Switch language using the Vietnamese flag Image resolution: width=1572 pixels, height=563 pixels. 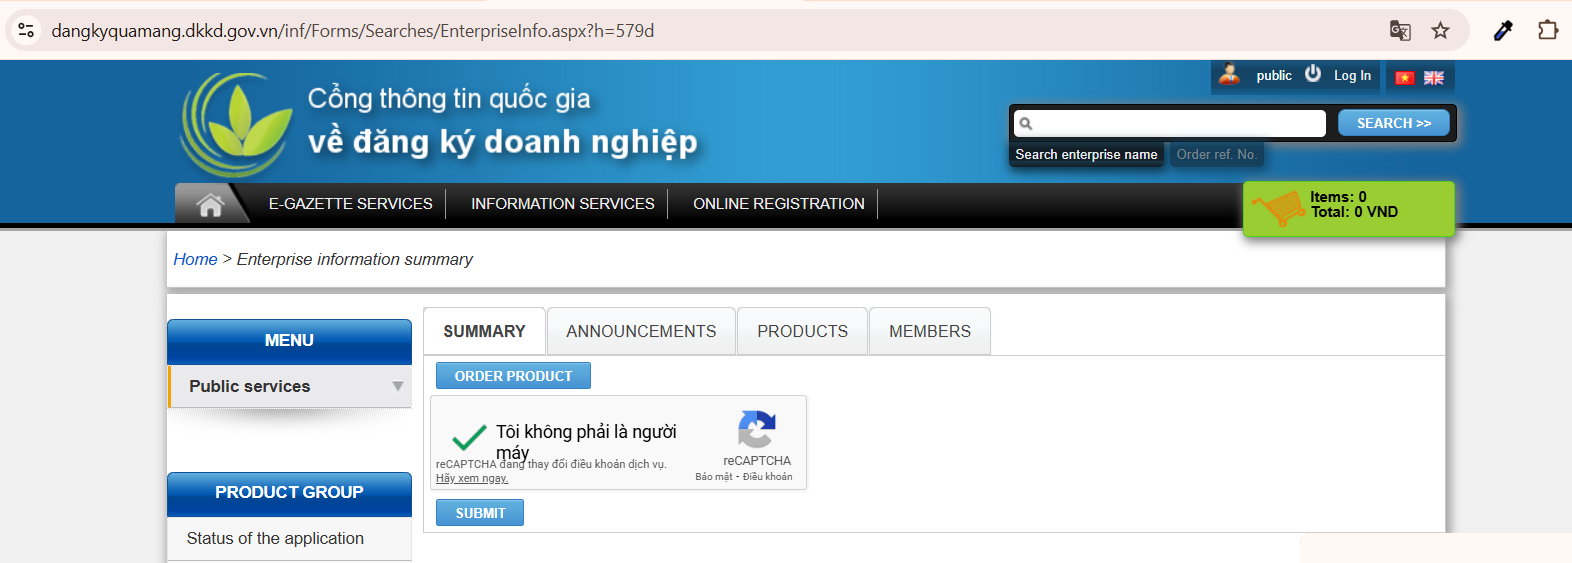[x=1405, y=78]
